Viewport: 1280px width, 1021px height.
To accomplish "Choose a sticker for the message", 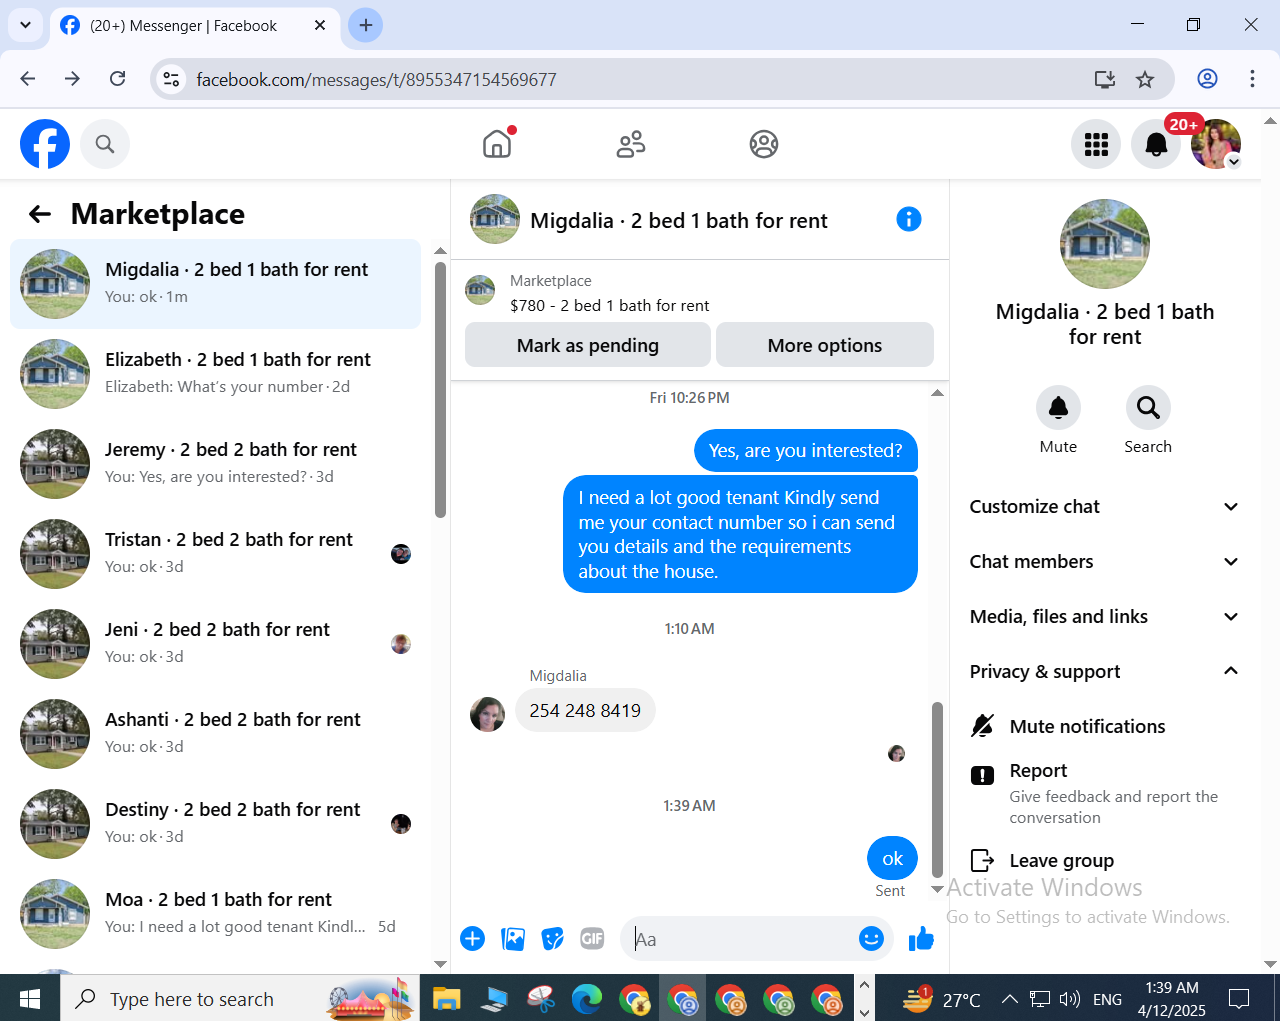I will pos(553,938).
